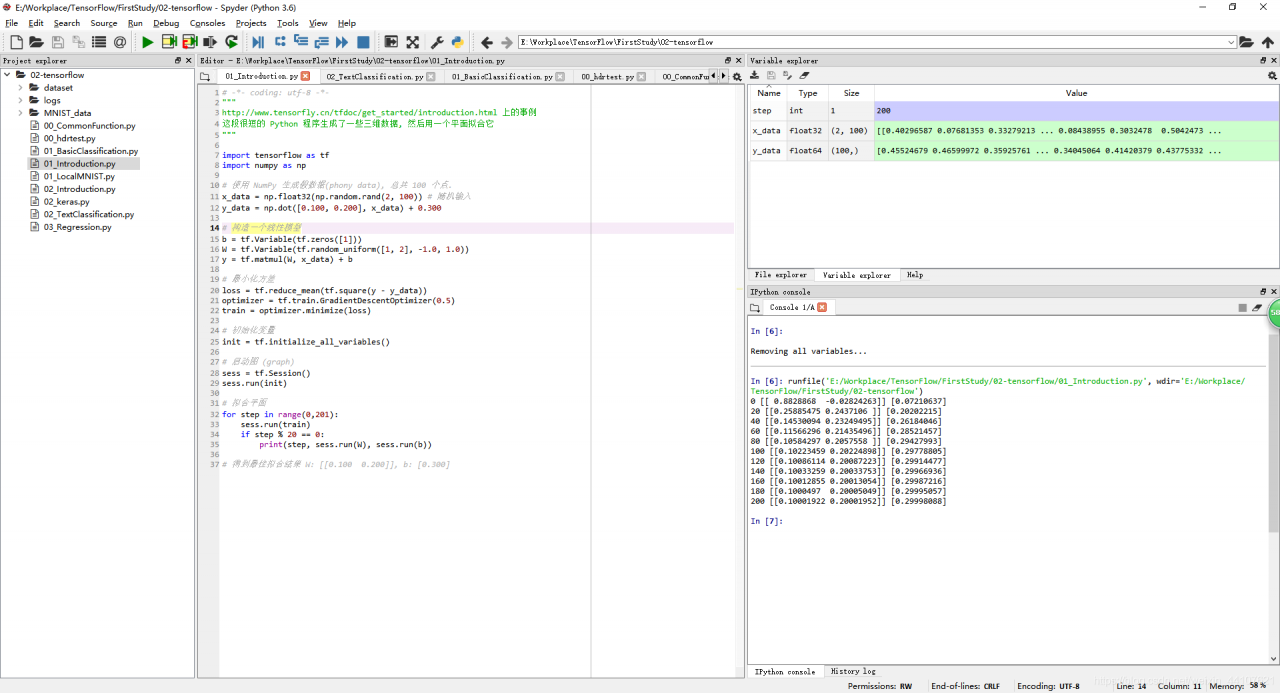
Task: Browse a working directory folder icon
Action: 1246,42
